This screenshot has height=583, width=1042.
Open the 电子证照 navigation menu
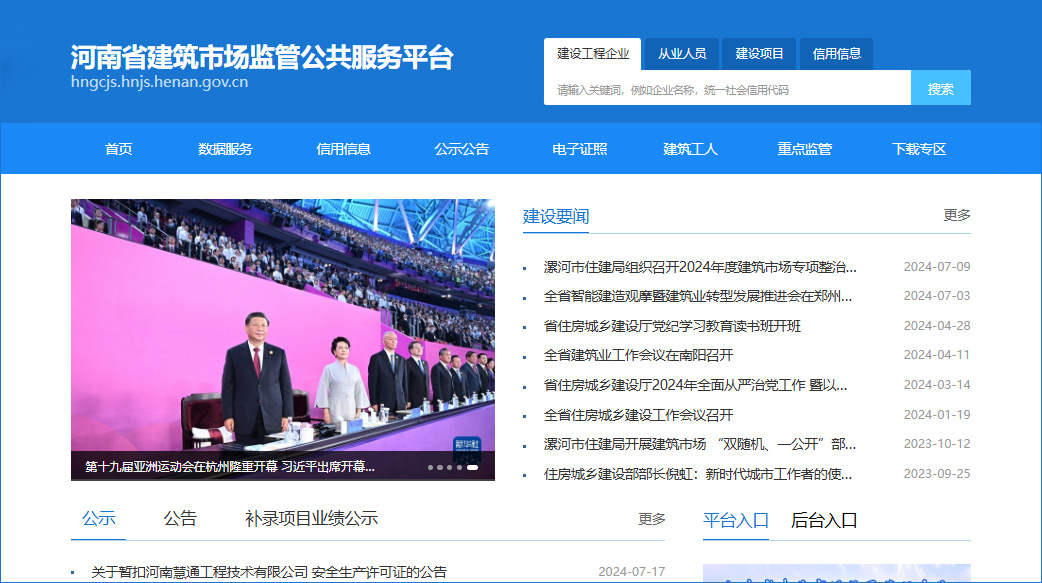[579, 149]
